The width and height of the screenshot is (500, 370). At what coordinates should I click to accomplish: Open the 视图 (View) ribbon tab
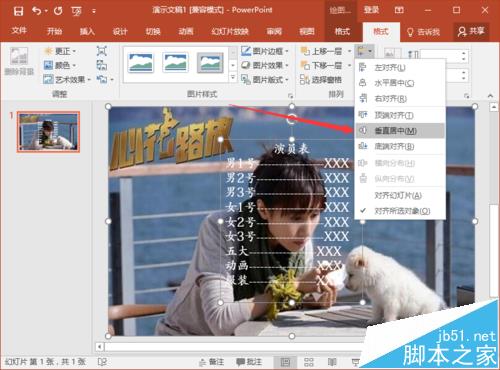(307, 32)
